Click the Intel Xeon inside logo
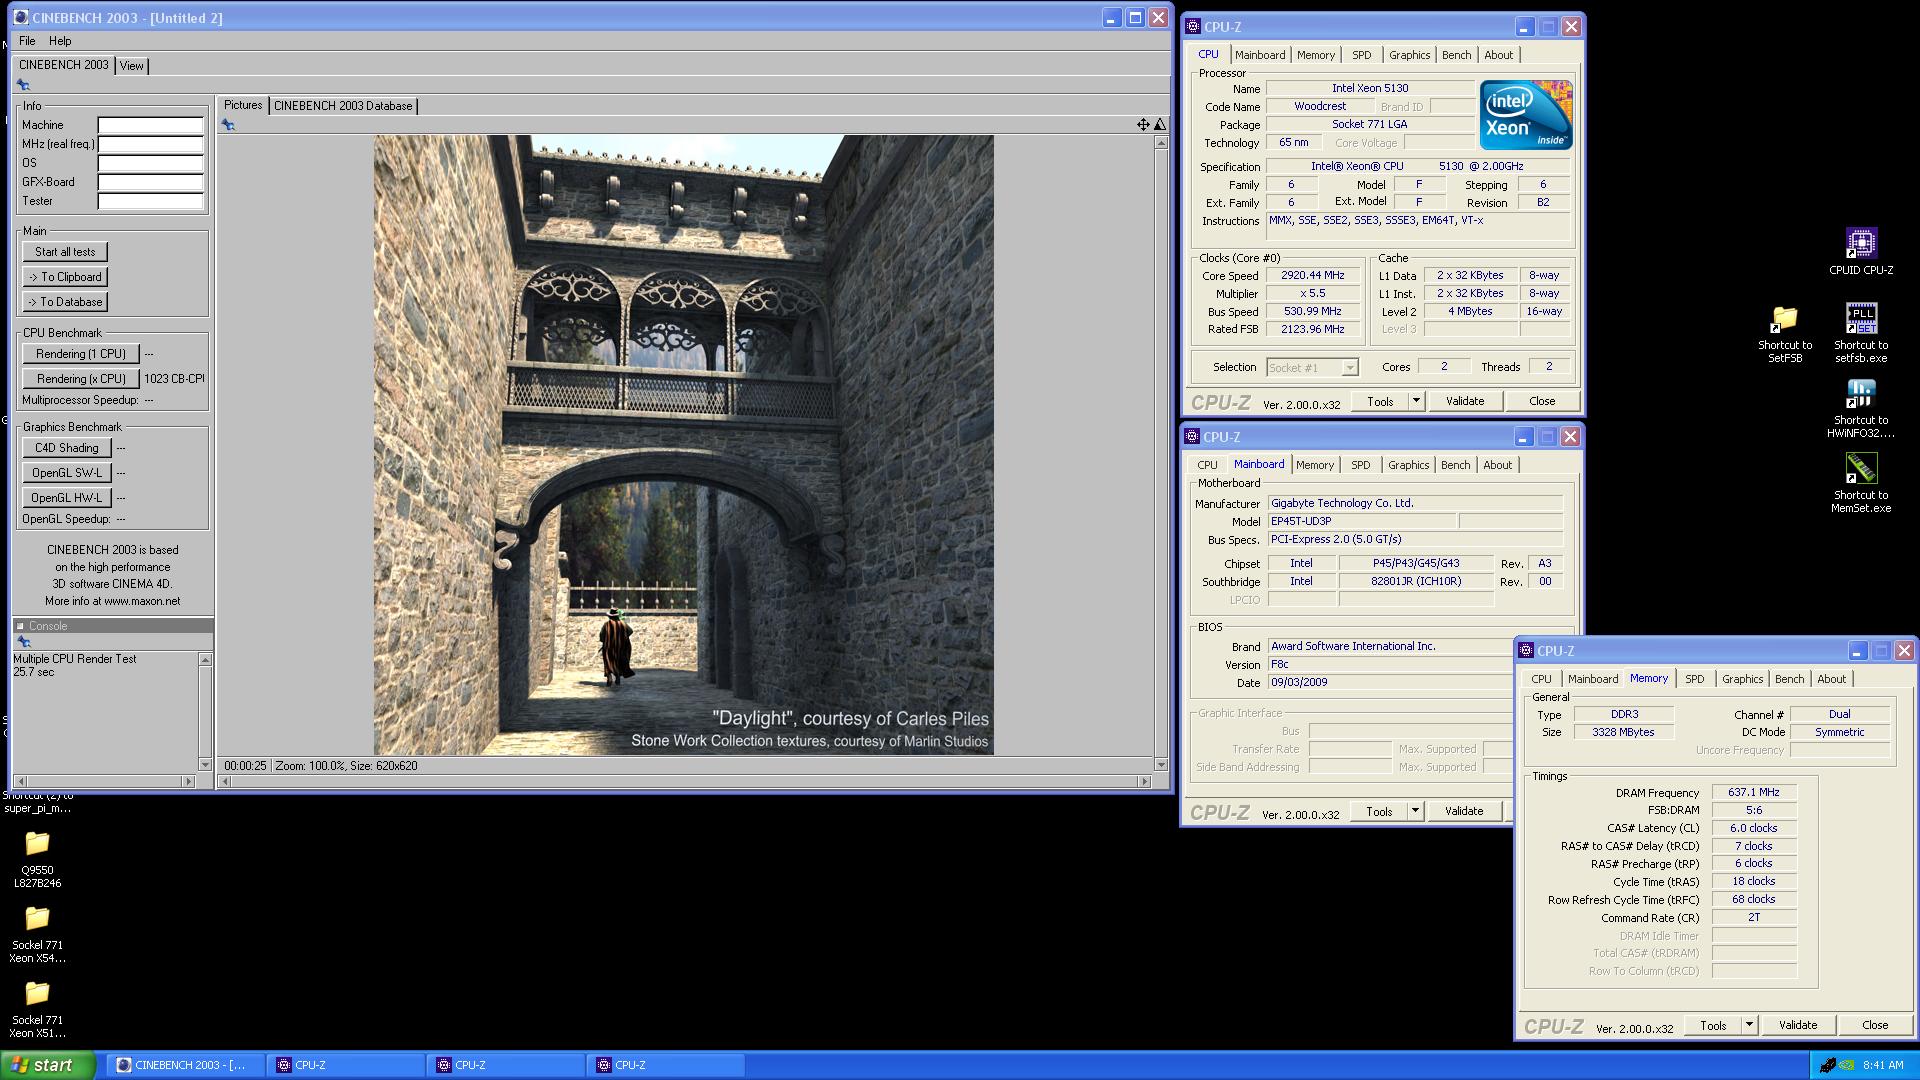 (1526, 115)
